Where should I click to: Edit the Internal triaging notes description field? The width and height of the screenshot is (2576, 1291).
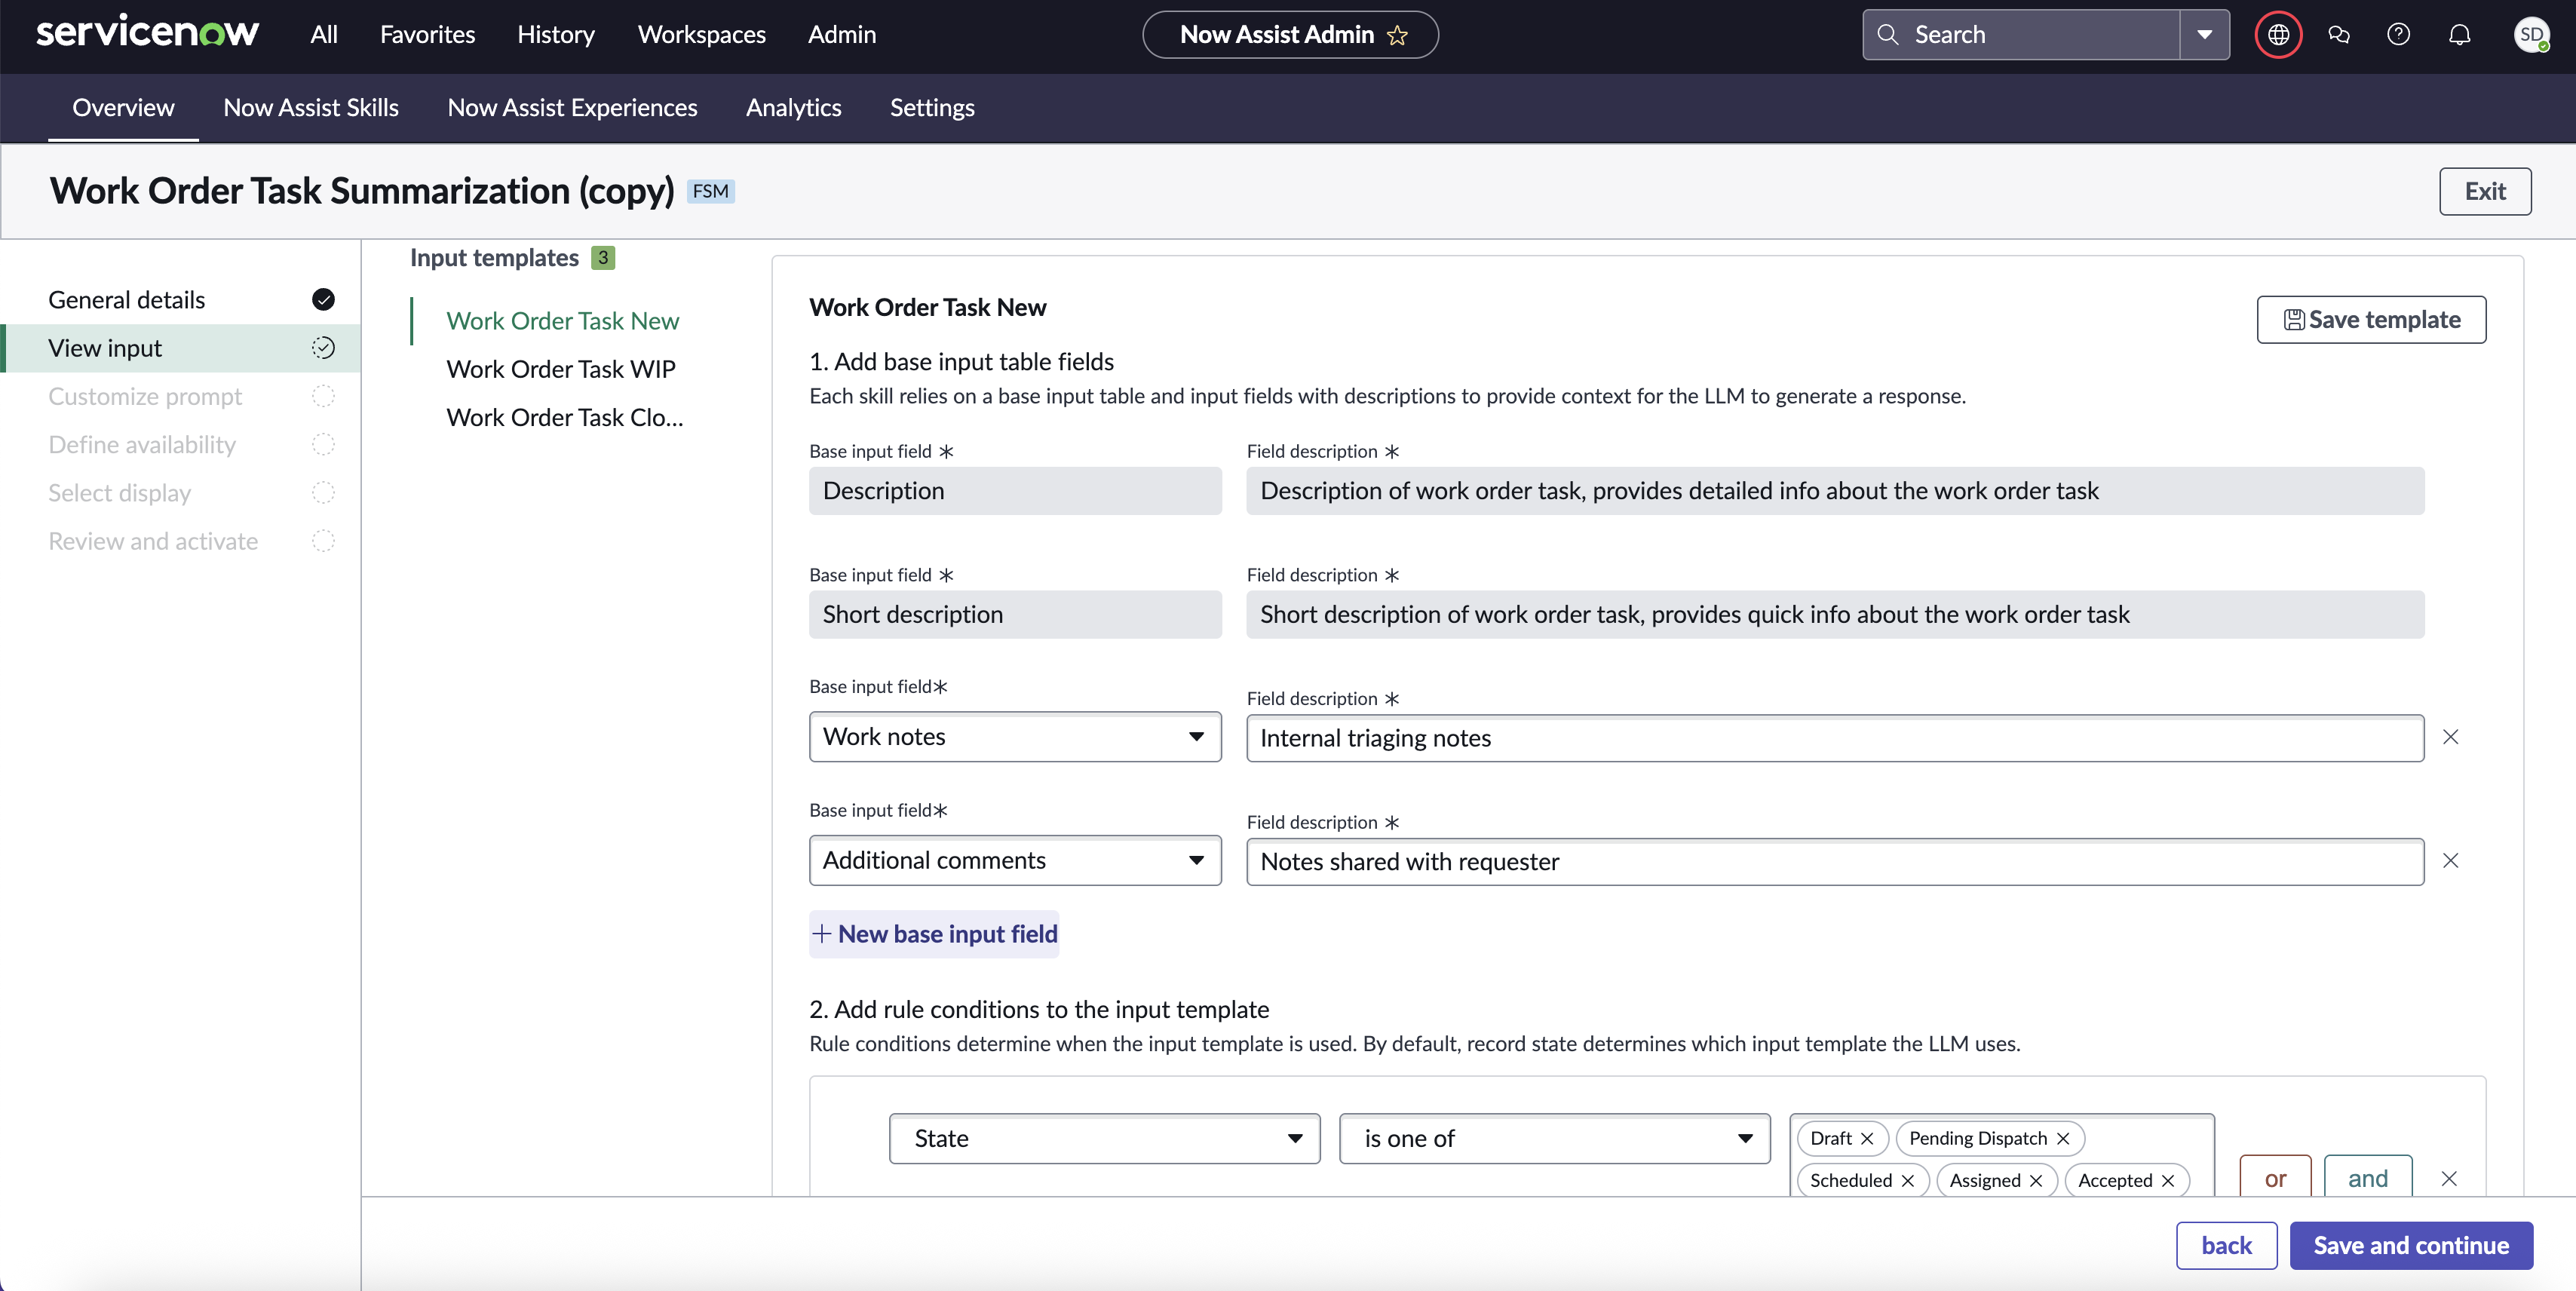point(1834,738)
